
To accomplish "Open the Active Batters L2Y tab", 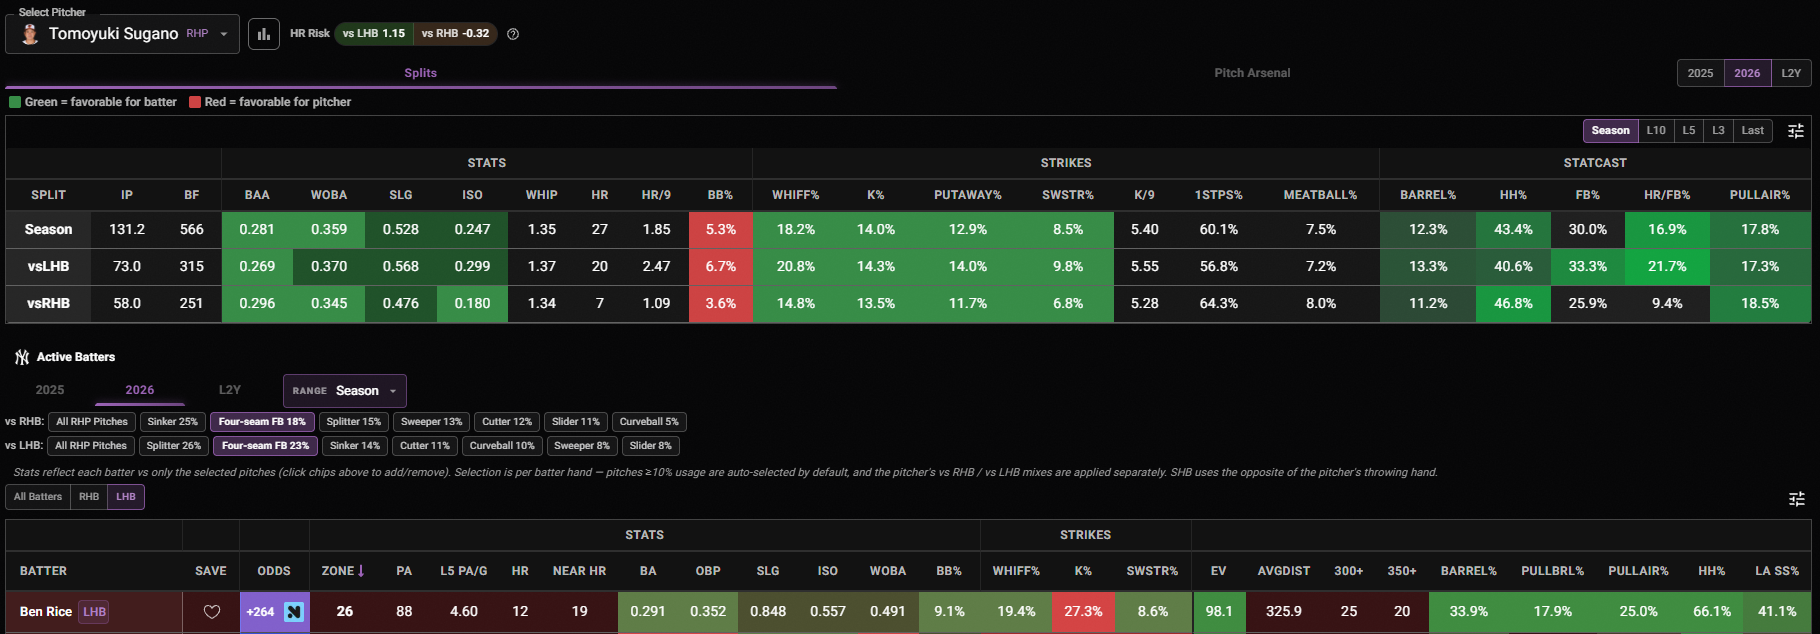I will coord(230,390).
